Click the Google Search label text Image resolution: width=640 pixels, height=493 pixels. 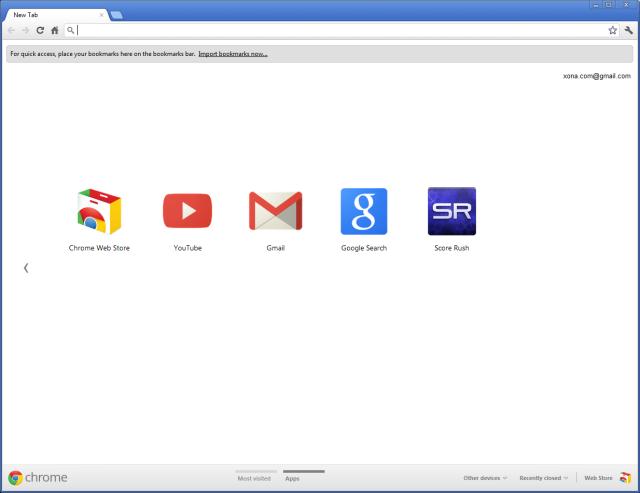(364, 248)
